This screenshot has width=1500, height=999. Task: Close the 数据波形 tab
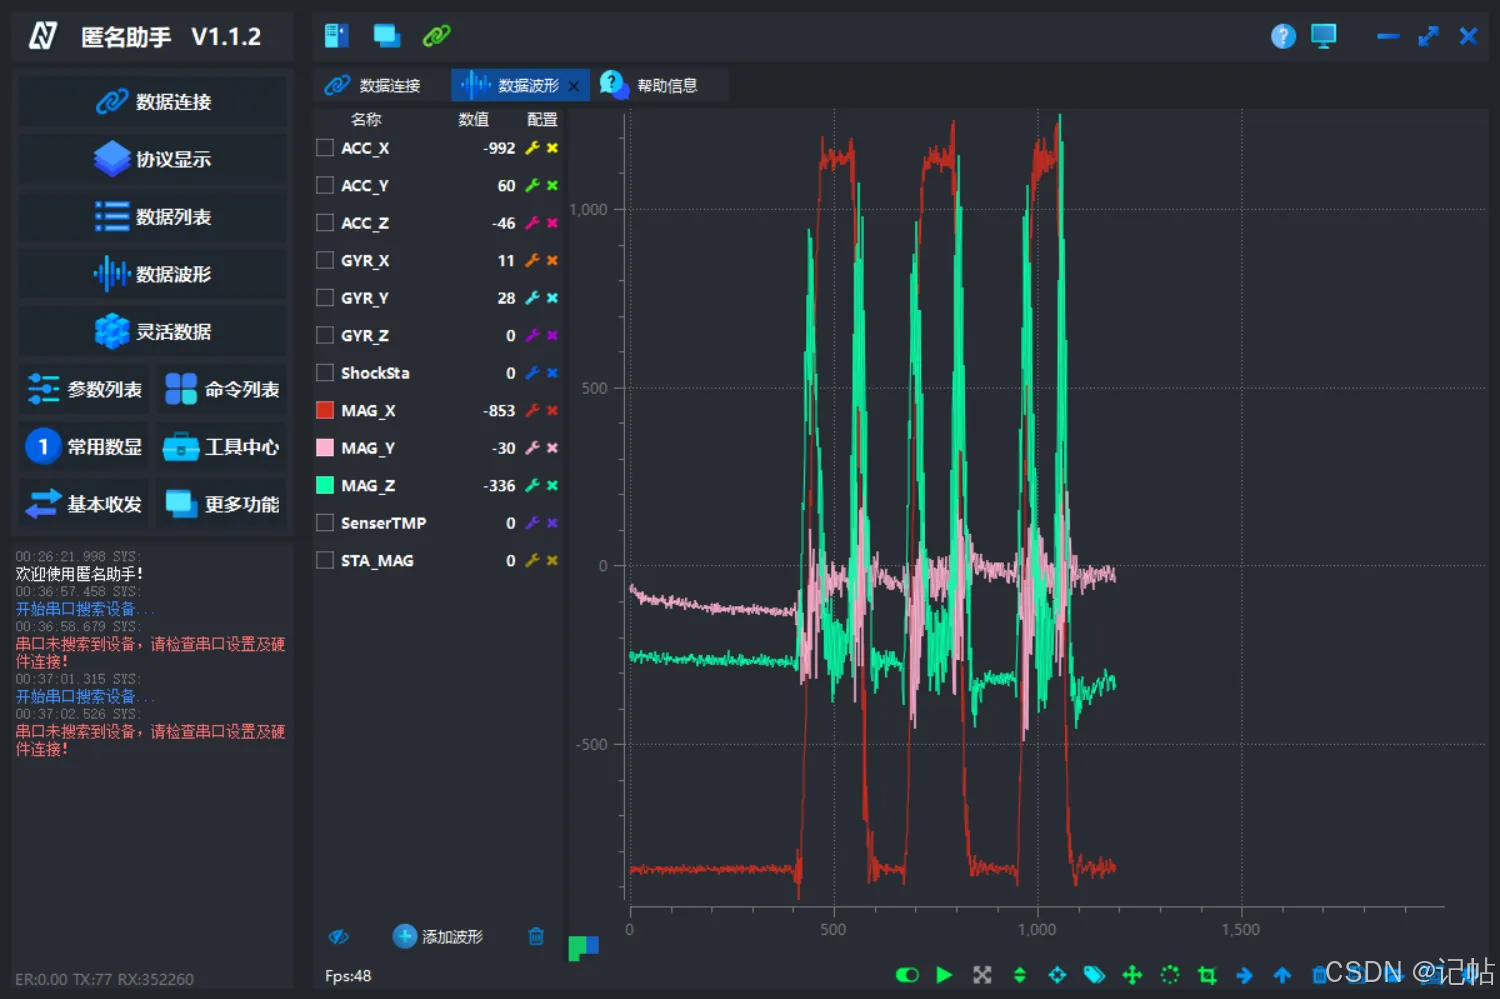(x=573, y=86)
